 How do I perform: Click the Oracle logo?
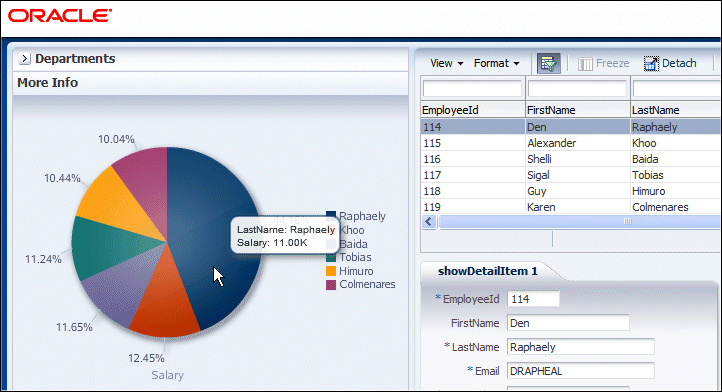(x=60, y=16)
